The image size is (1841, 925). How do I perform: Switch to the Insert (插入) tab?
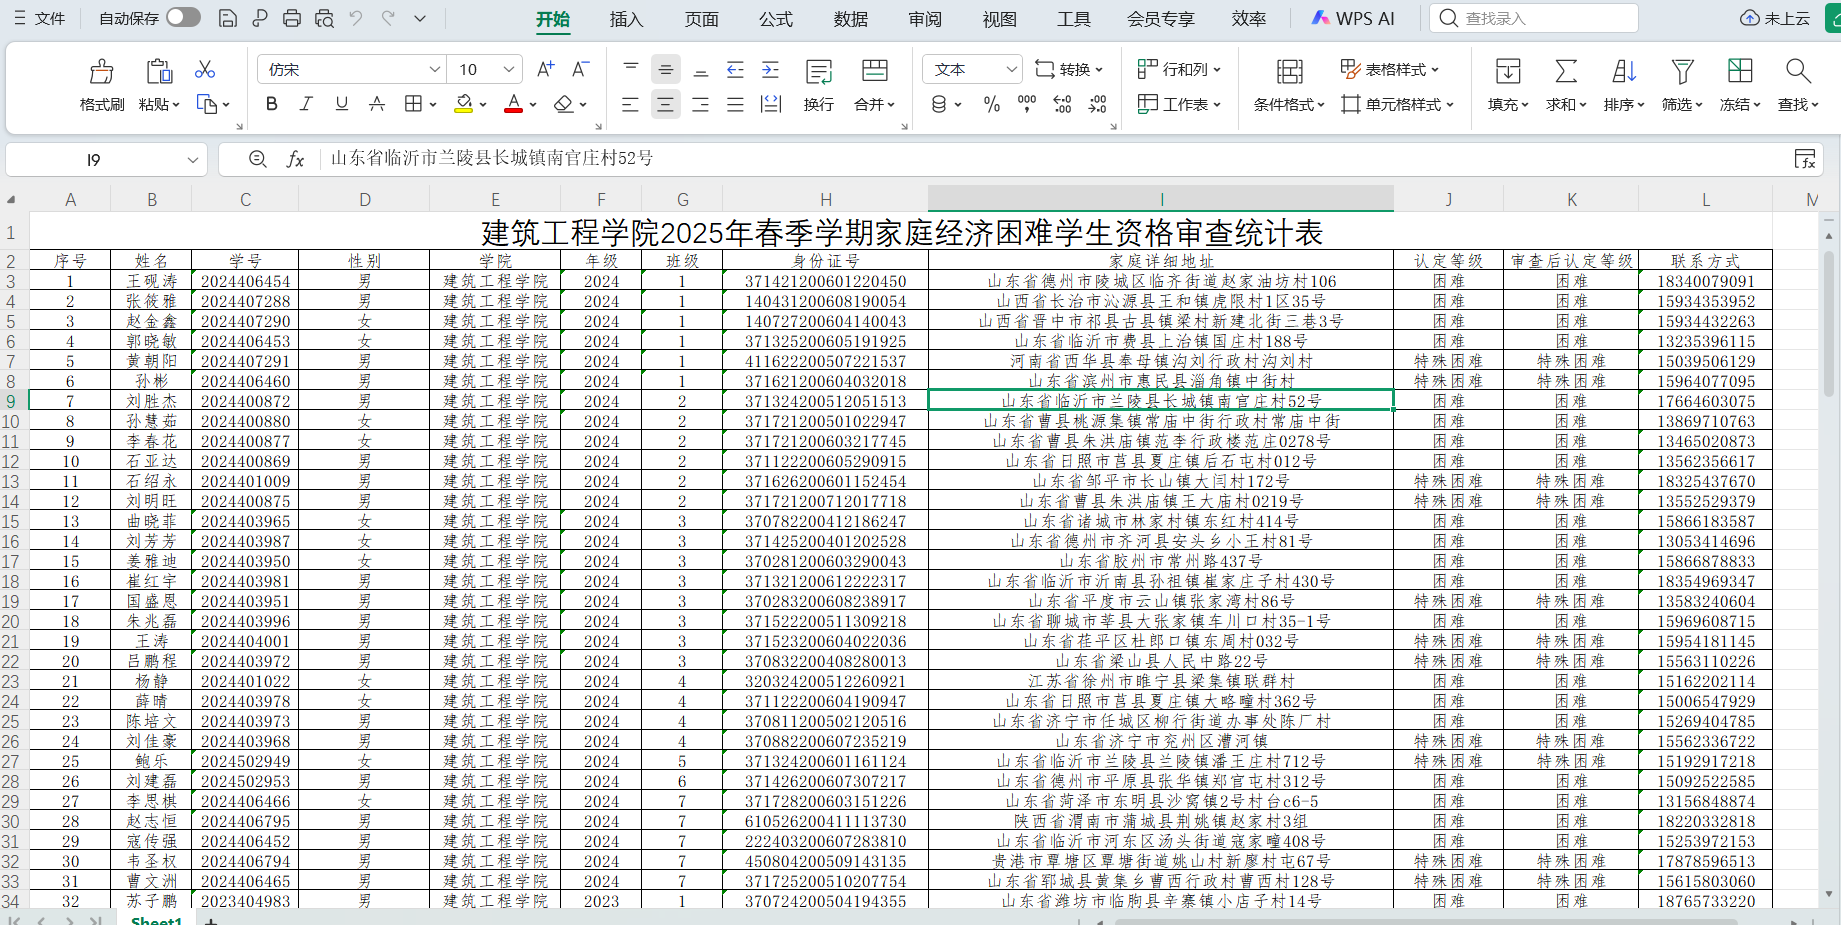tap(626, 19)
